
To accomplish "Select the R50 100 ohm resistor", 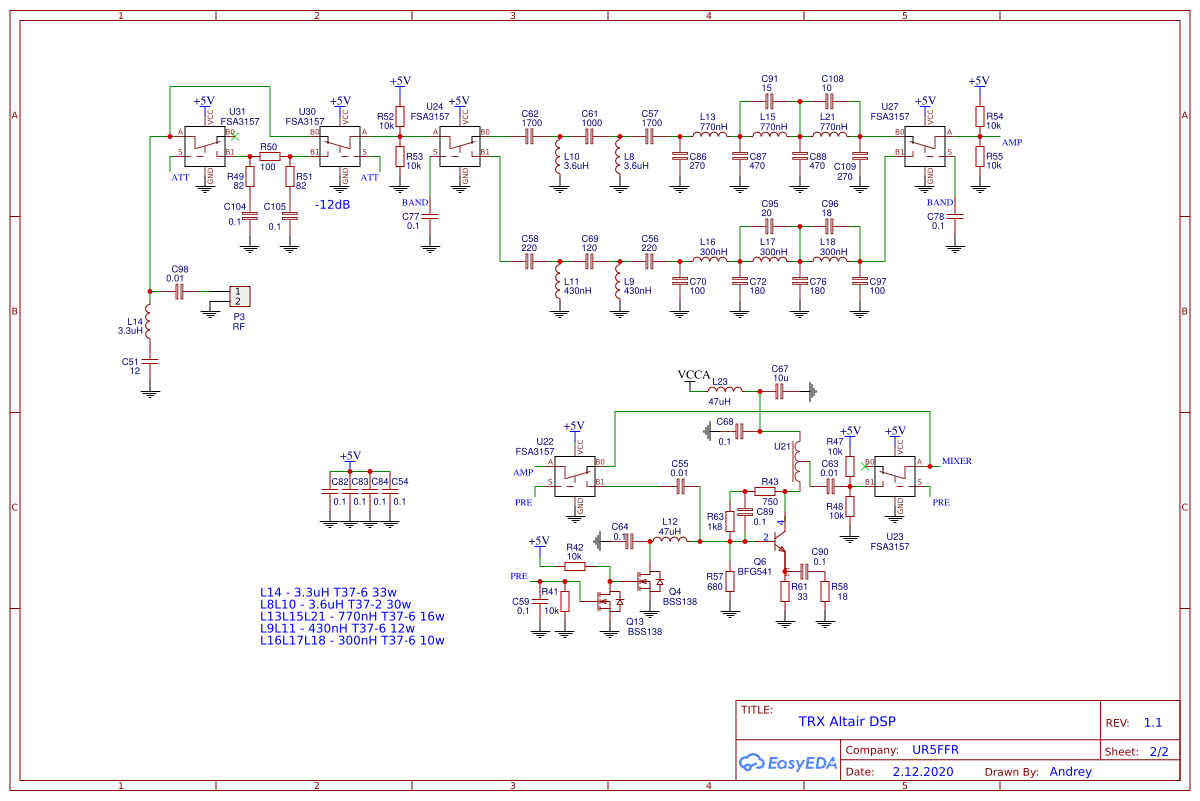I will pos(269,156).
